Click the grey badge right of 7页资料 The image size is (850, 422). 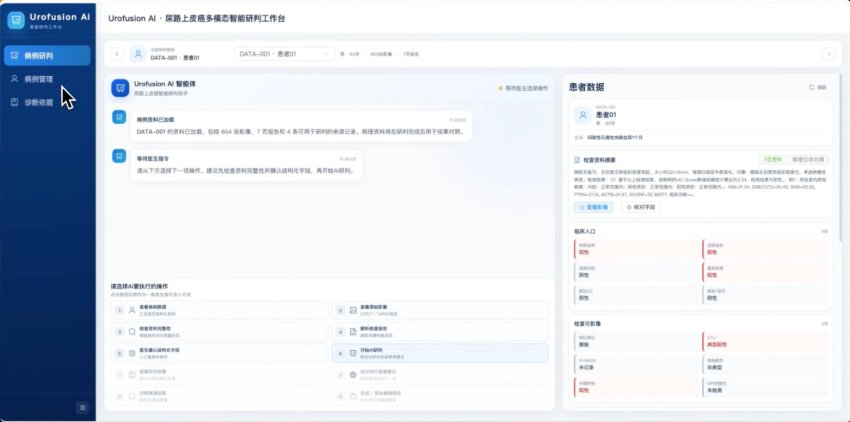[808, 159]
